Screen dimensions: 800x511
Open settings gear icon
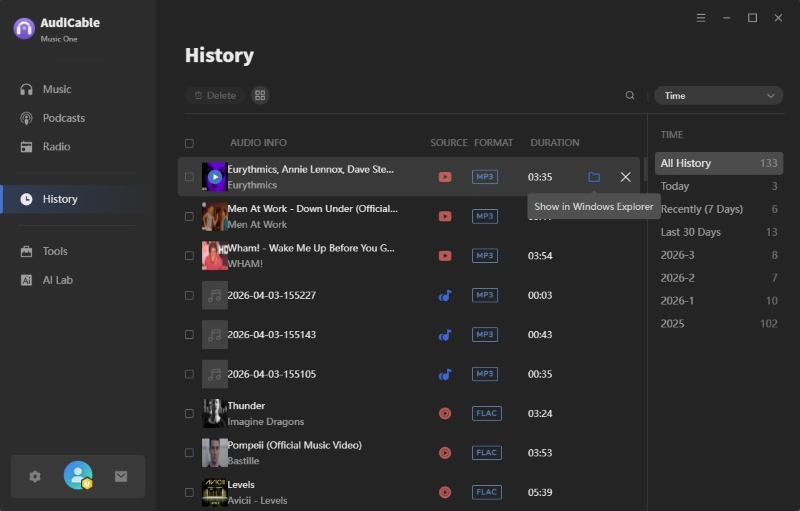(x=35, y=476)
